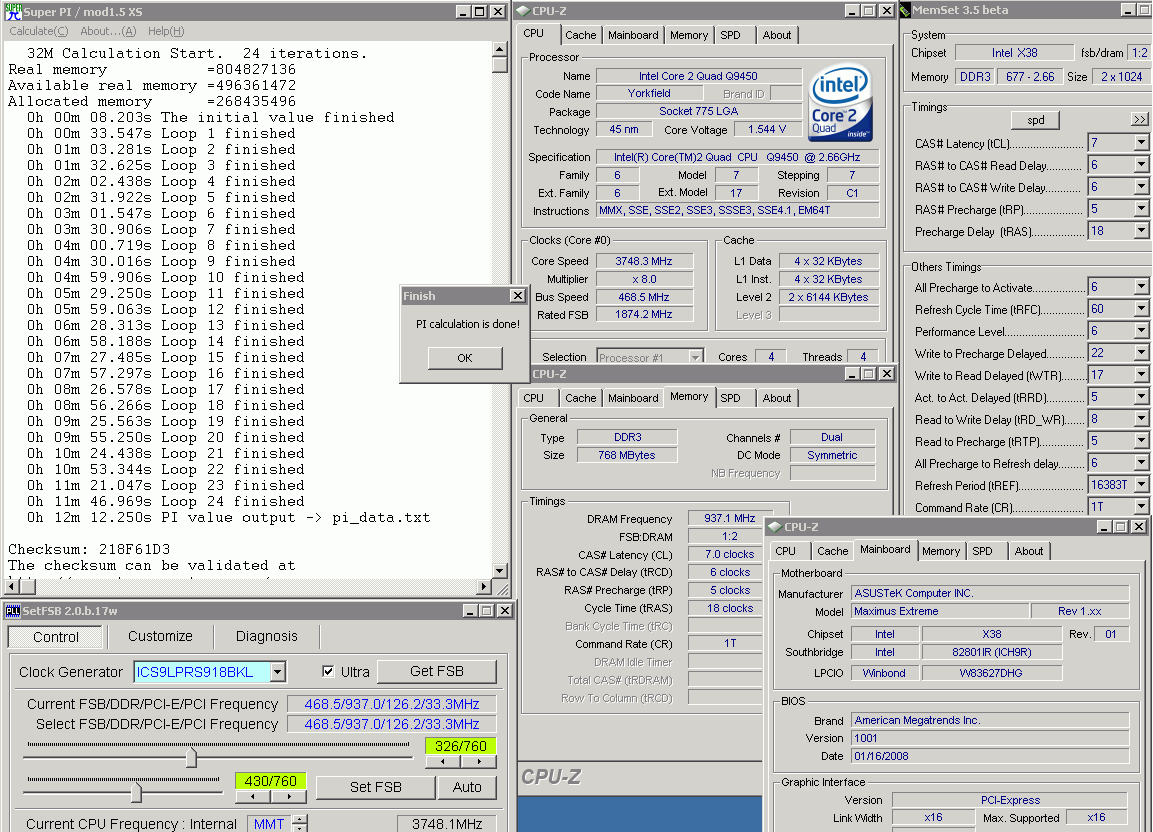Image resolution: width=1153 pixels, height=832 pixels.
Task: Click the Super PI title bar icon
Action: [x=13, y=11]
